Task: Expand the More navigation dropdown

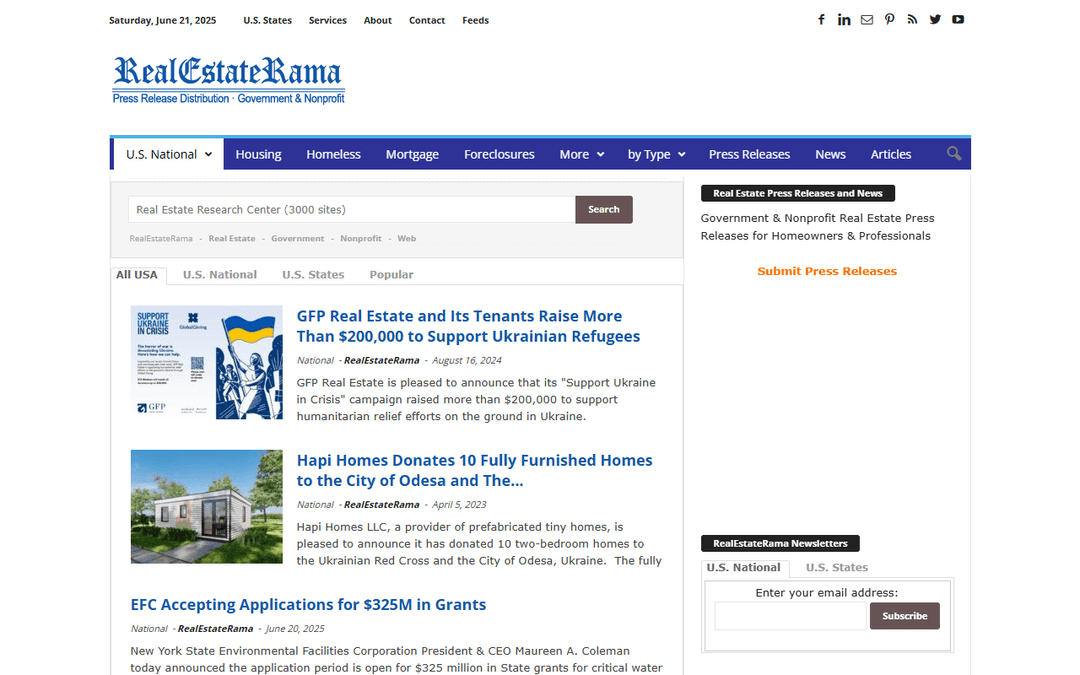Action: (x=581, y=154)
